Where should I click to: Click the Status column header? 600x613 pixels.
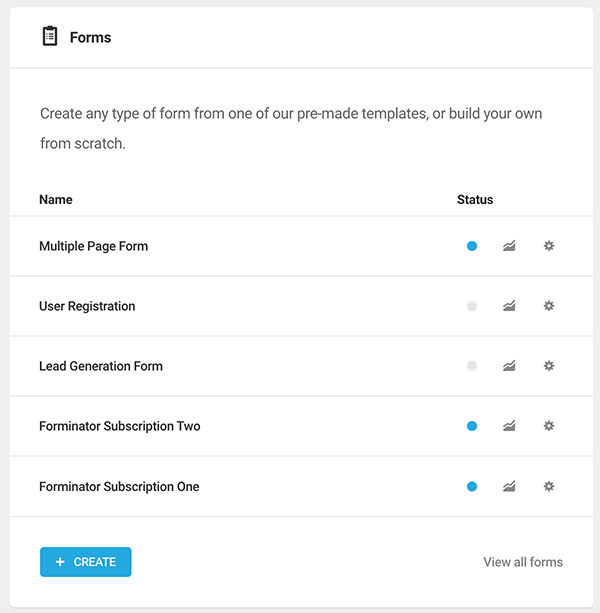coord(475,199)
